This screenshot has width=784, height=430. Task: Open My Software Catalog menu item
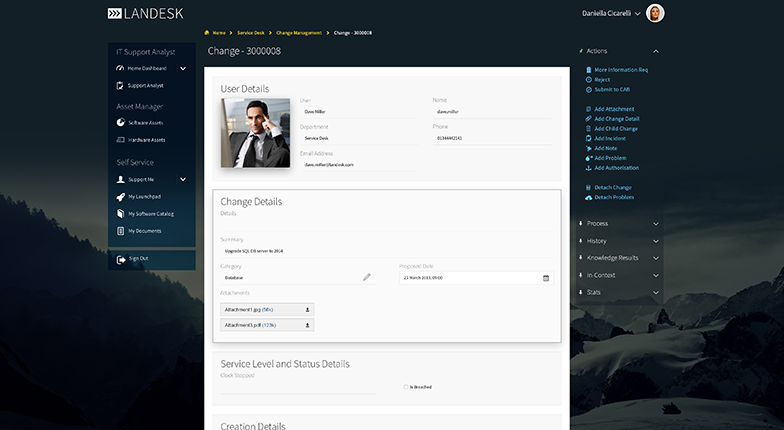150,214
